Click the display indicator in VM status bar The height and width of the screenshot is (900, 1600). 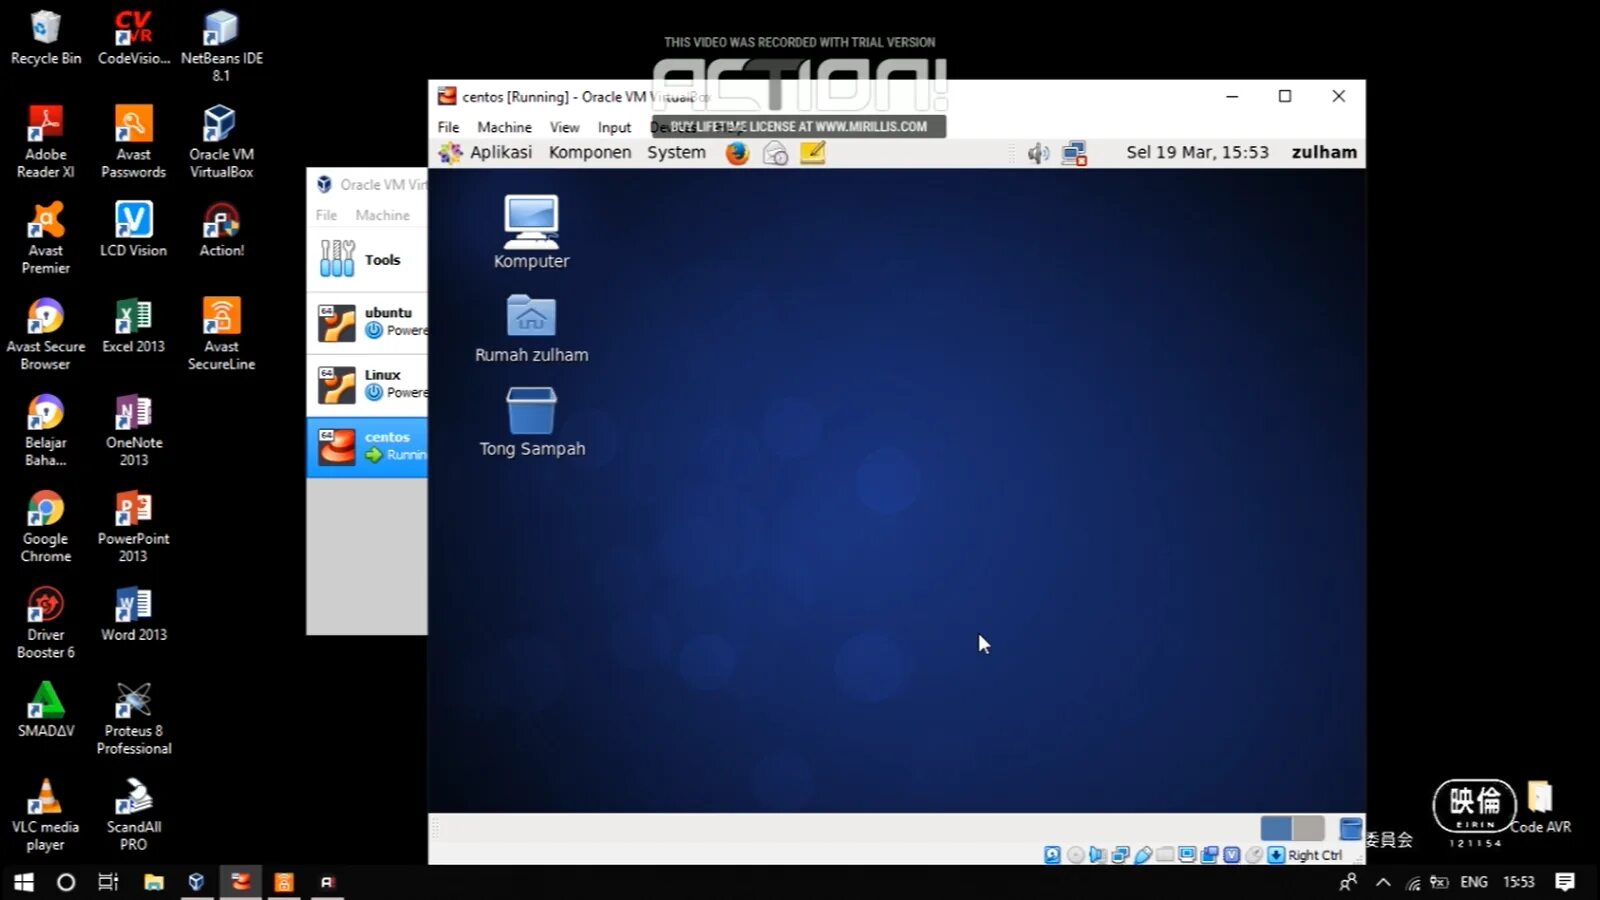point(1187,855)
